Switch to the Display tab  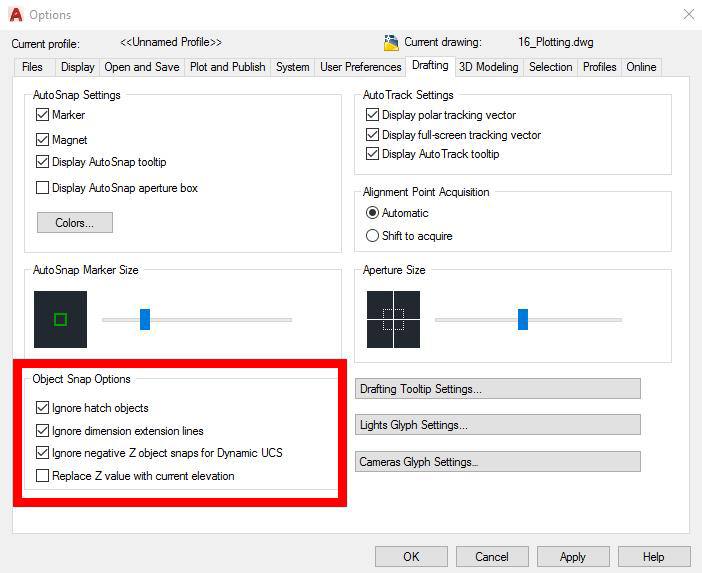pos(77,67)
